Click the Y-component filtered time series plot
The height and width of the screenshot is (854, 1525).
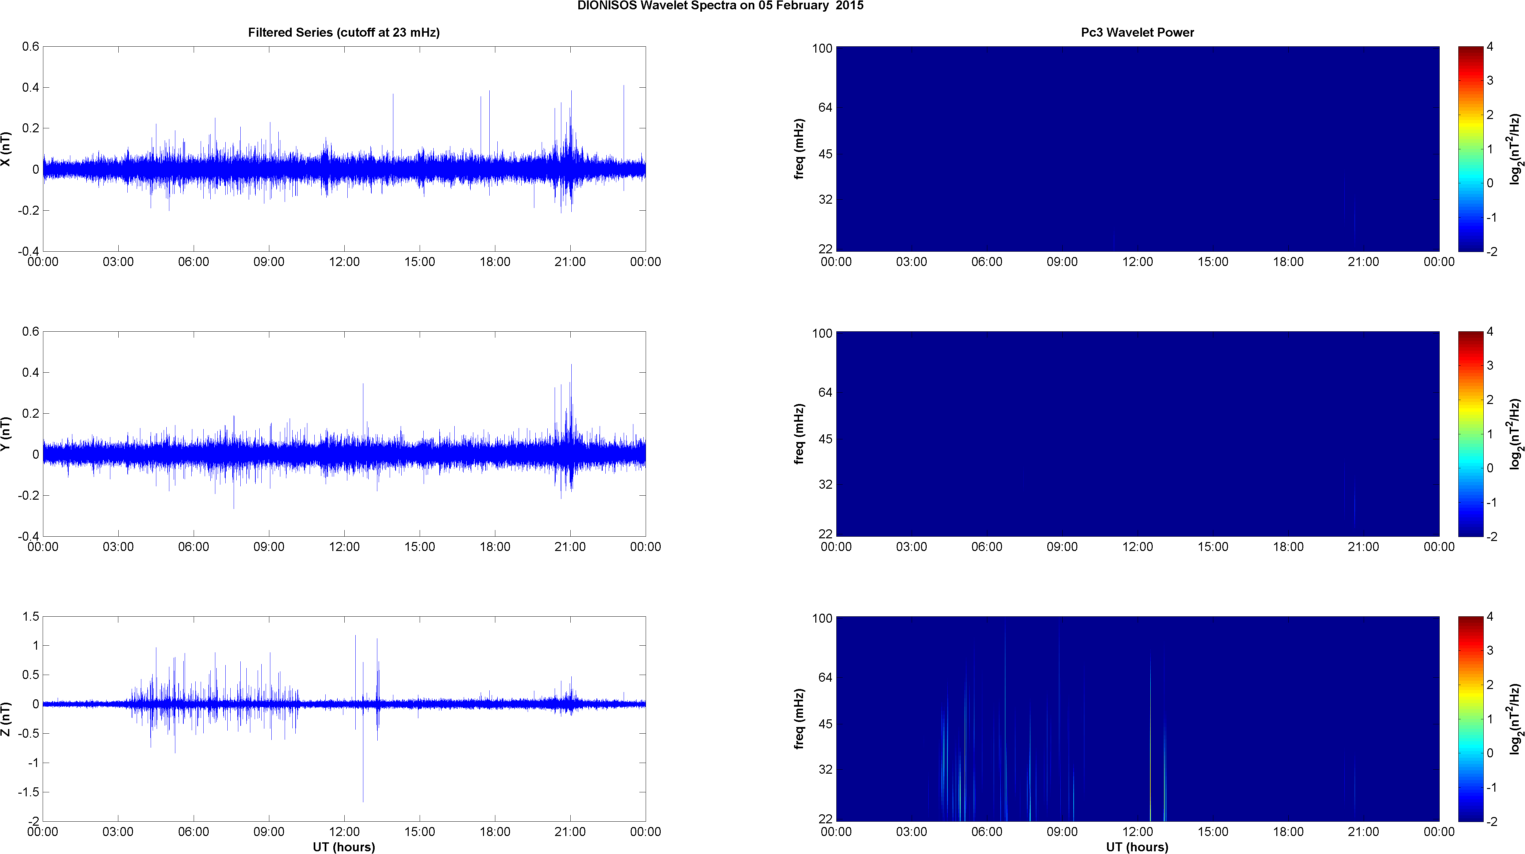point(344,434)
